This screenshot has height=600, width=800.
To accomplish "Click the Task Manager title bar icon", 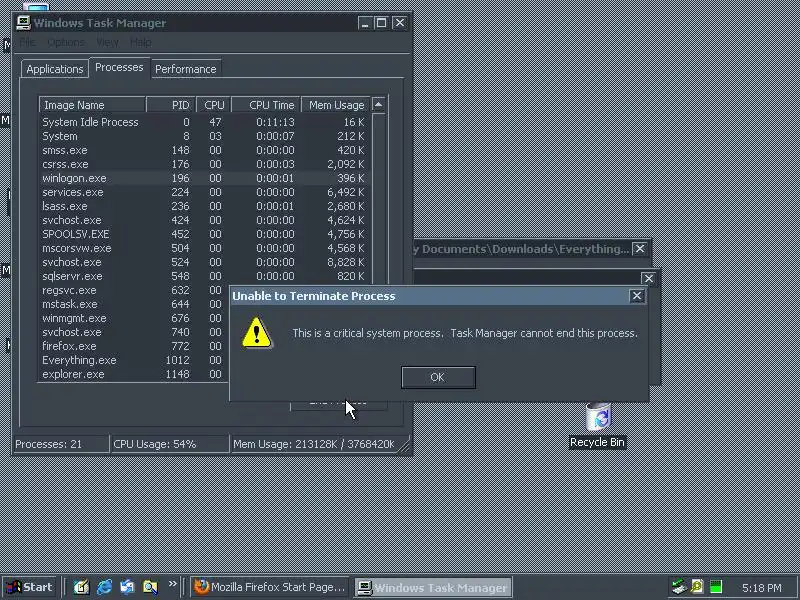I will [23, 22].
